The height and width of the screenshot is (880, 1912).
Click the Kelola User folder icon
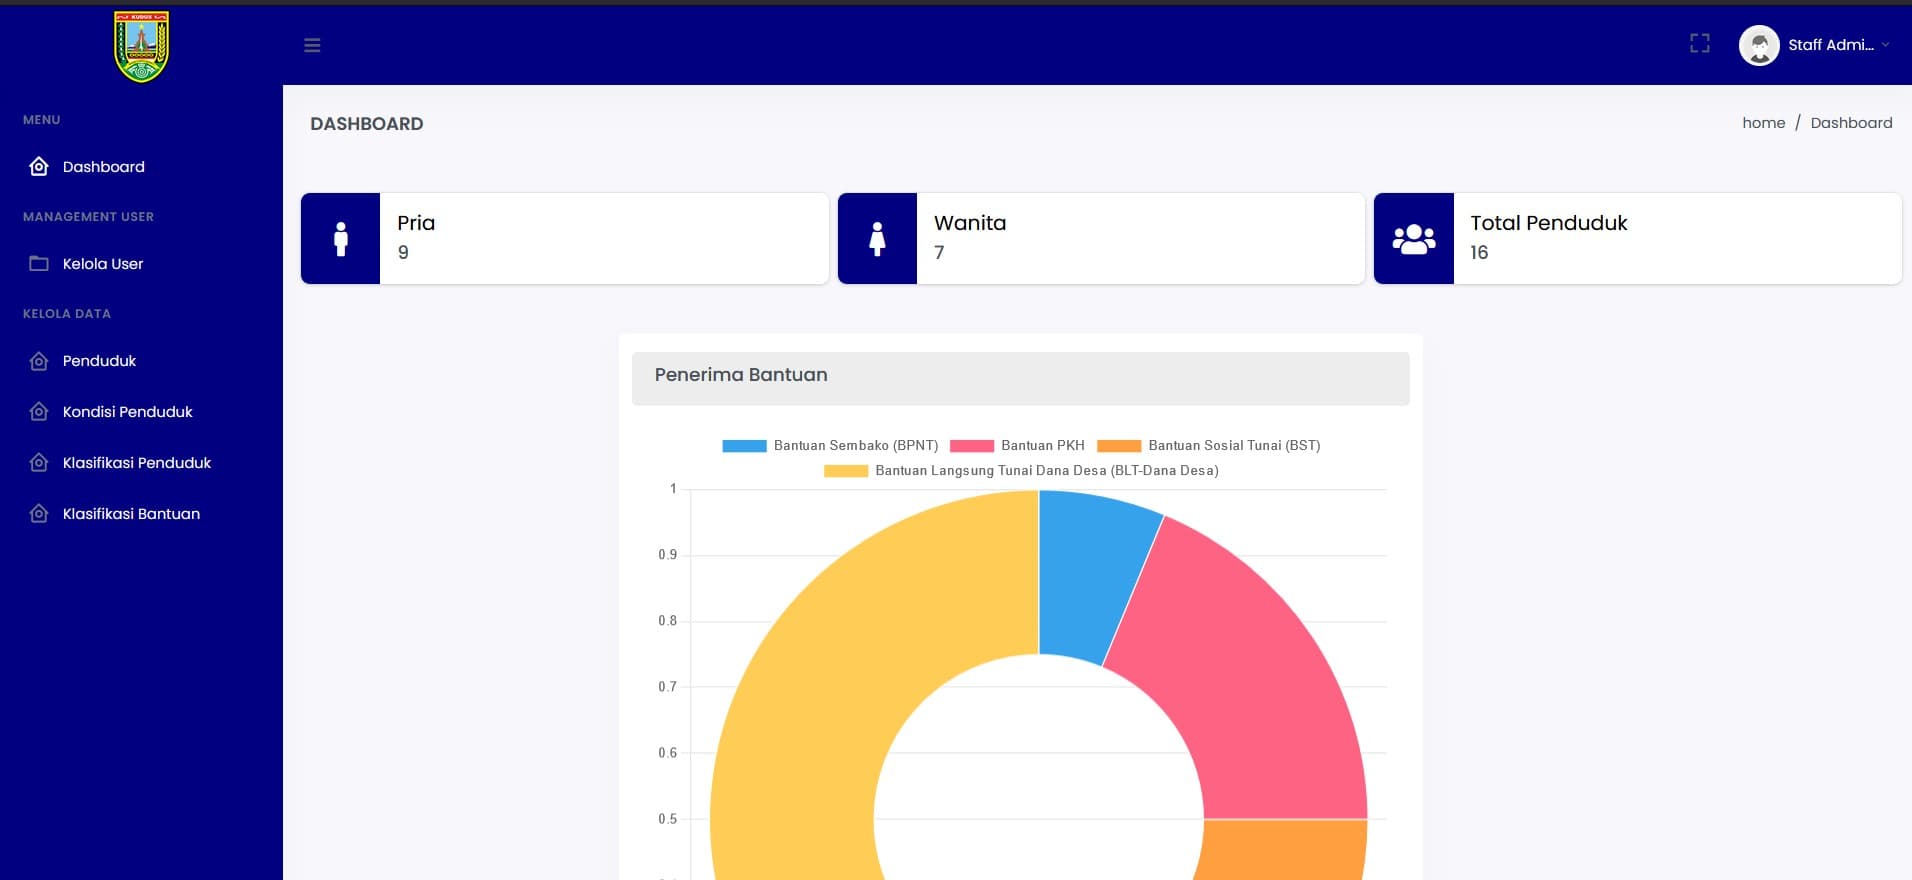tap(39, 263)
